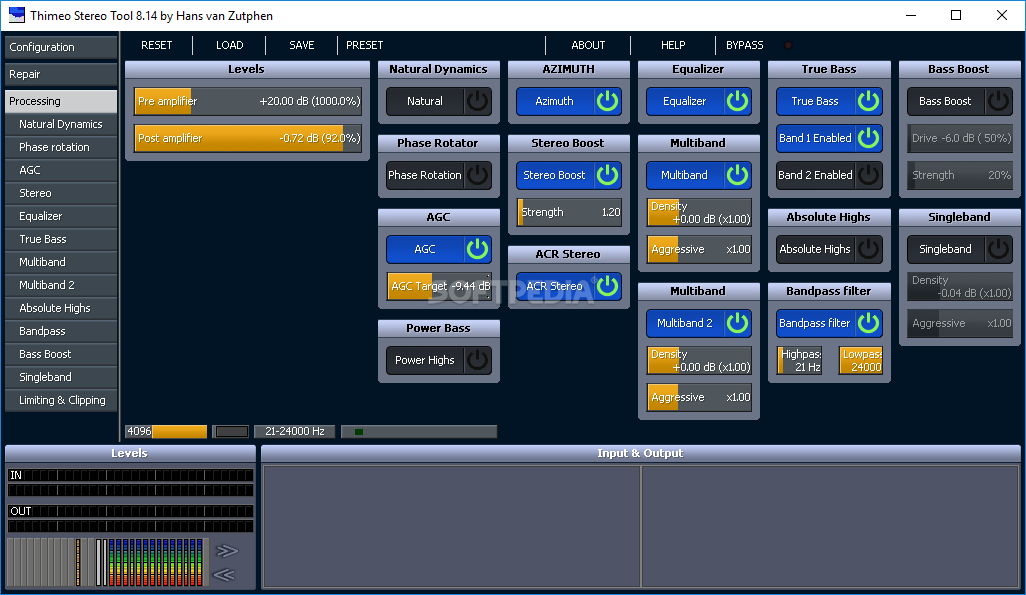Image resolution: width=1026 pixels, height=595 pixels.
Task: Toggle the Equalizer power icon
Action: (x=737, y=101)
